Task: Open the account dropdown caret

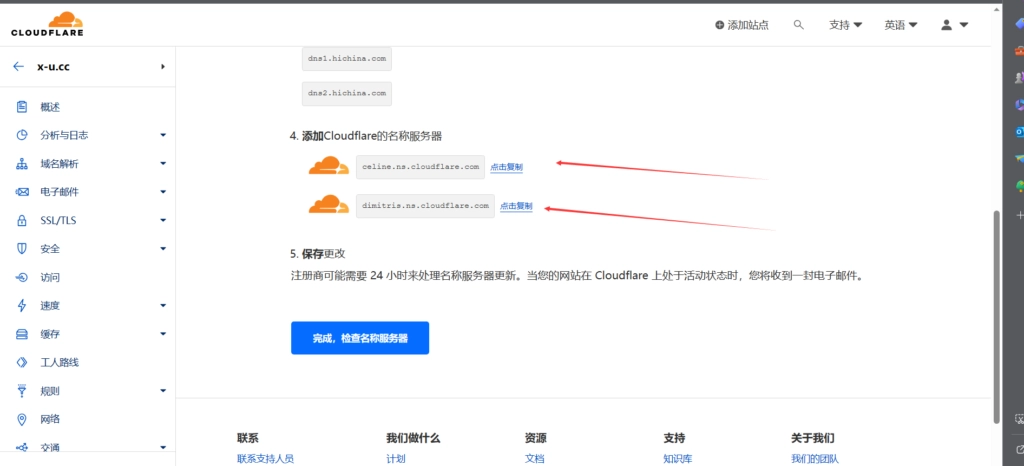Action: (x=963, y=25)
